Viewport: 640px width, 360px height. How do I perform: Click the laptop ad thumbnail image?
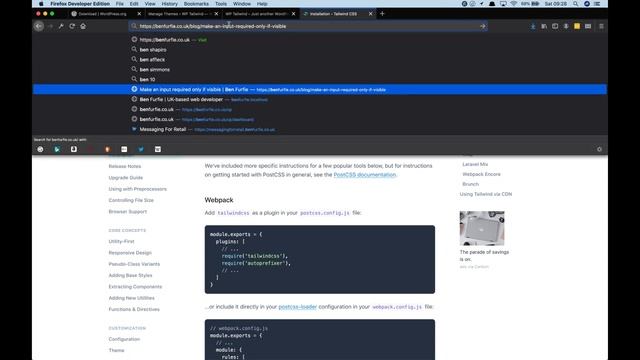pos(482,228)
